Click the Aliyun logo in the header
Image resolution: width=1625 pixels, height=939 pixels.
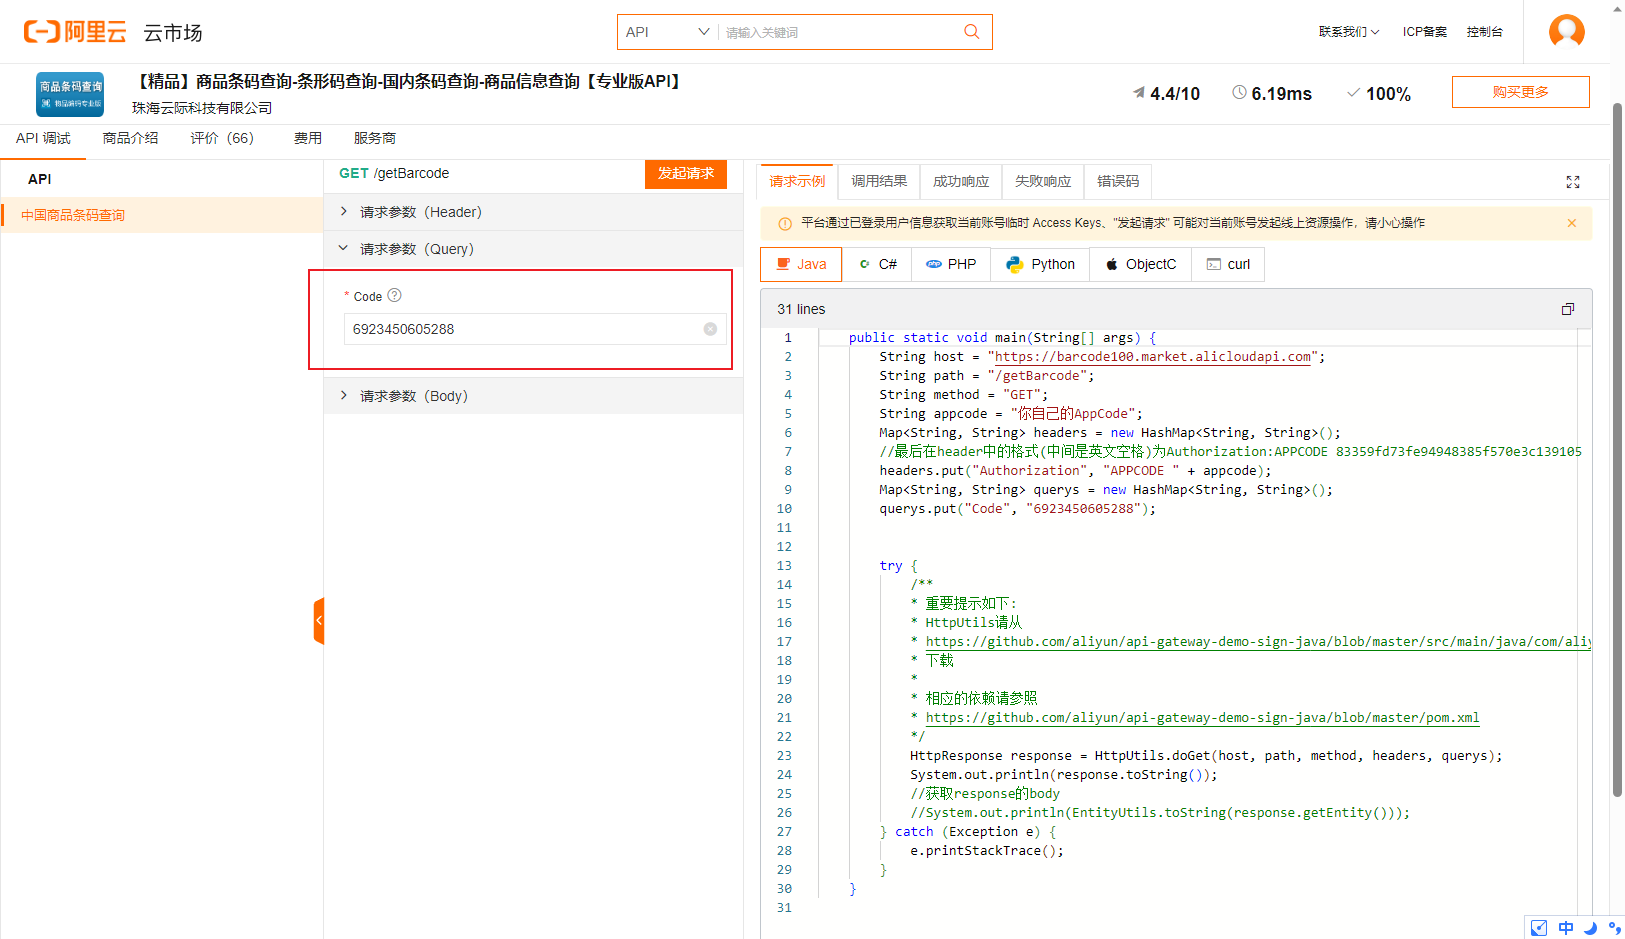coord(75,32)
